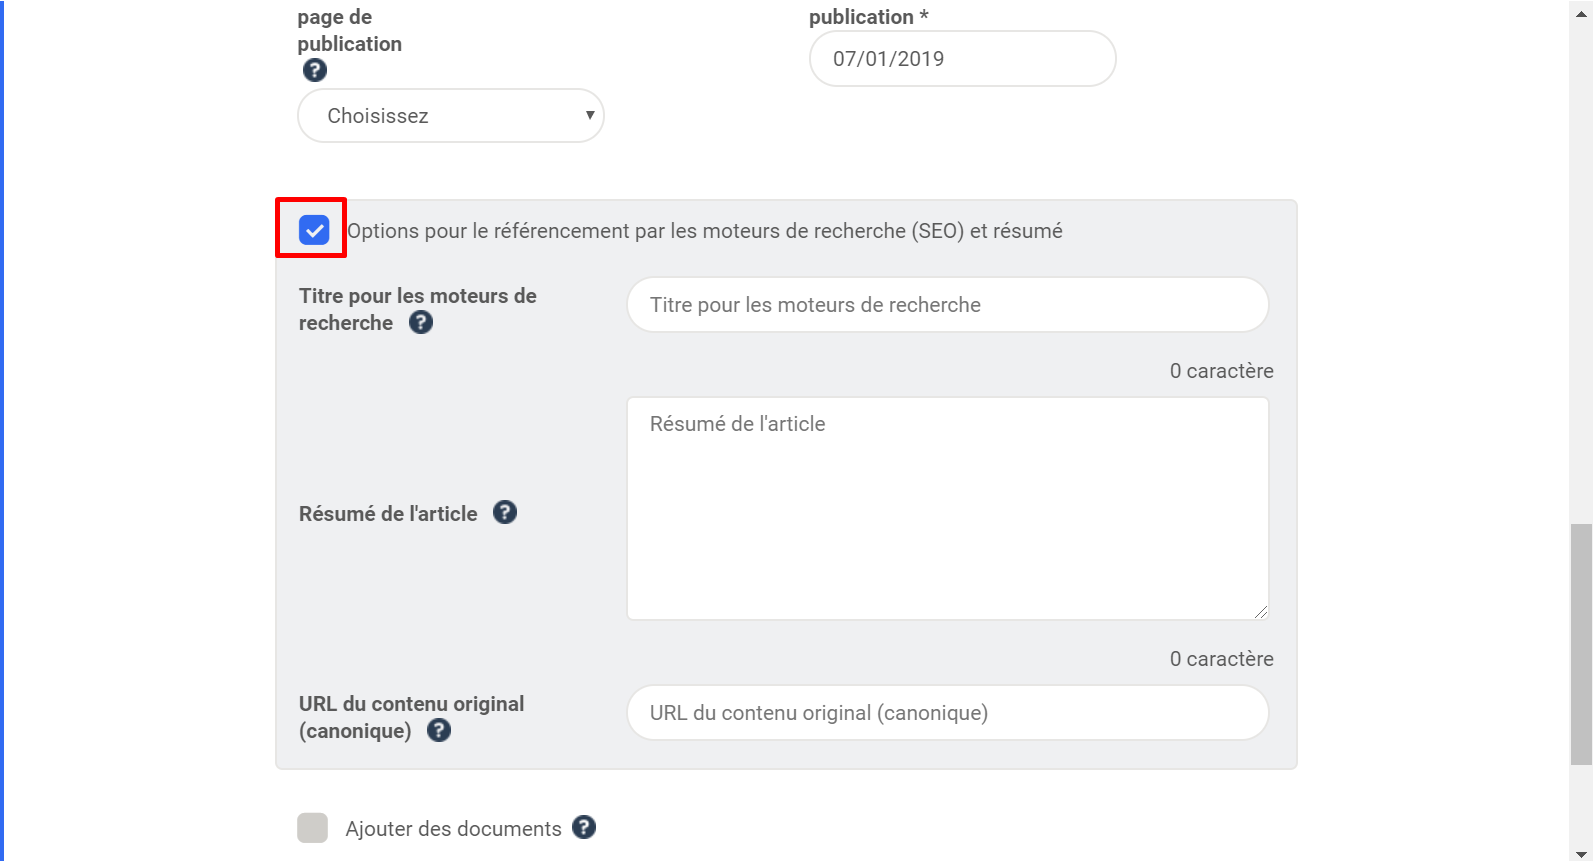Open help for Titre pour les moteurs de recherche
Image resolution: width=1593 pixels, height=861 pixels.
click(x=421, y=322)
